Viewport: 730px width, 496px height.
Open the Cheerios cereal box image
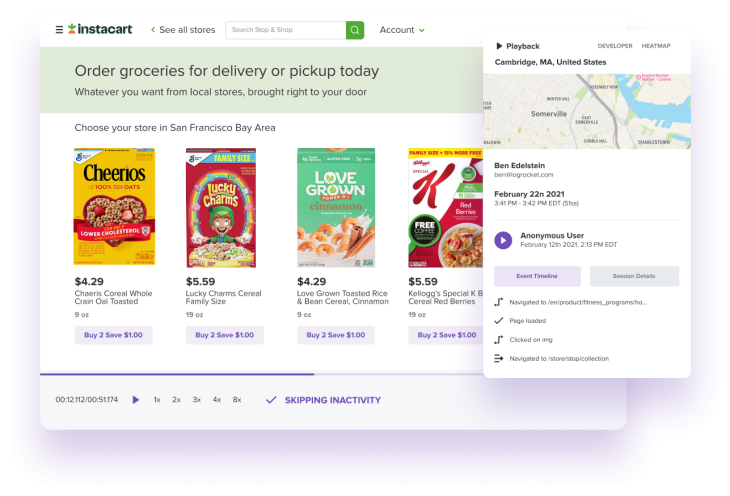point(114,206)
